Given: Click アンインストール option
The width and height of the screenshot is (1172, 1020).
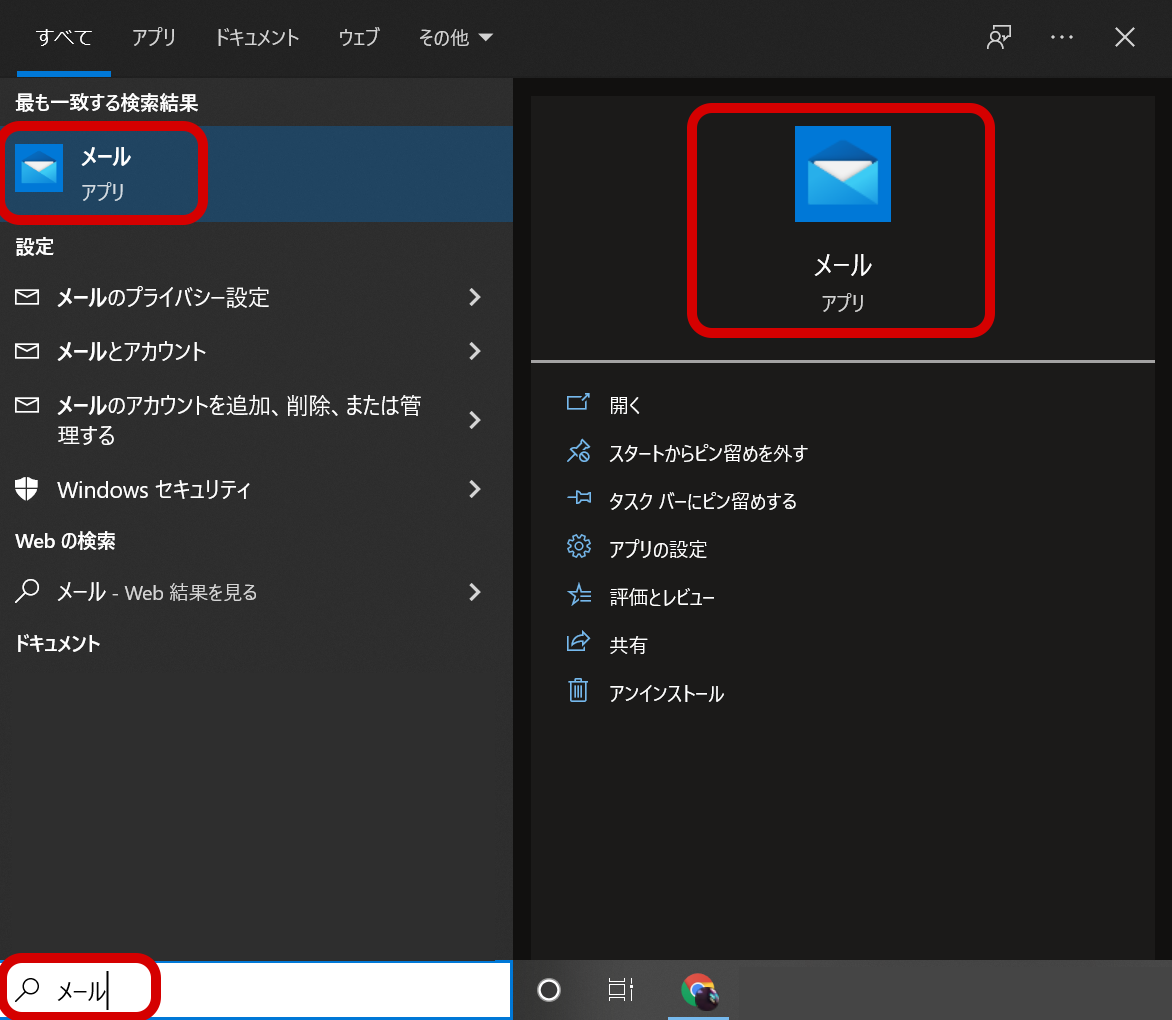Looking at the screenshot, I should [x=665, y=693].
